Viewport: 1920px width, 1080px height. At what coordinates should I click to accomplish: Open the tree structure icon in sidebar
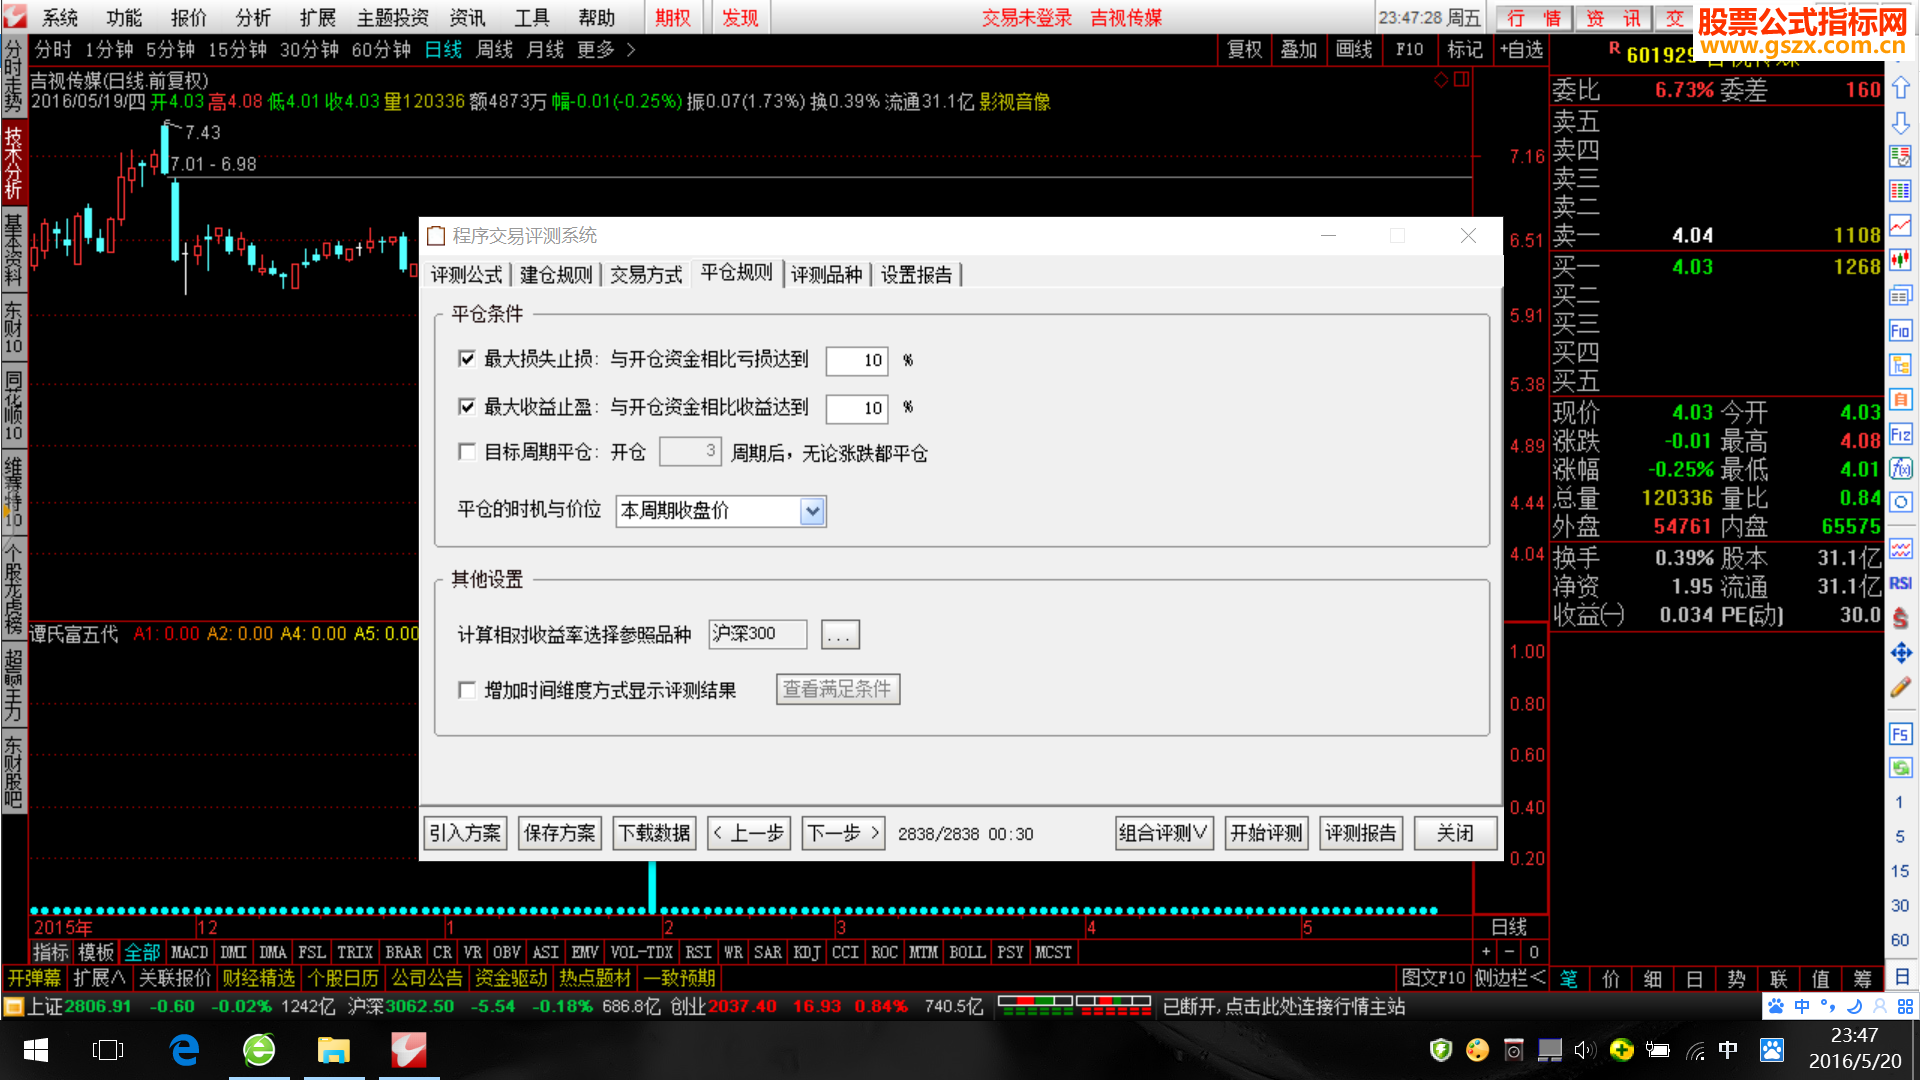tap(1900, 365)
